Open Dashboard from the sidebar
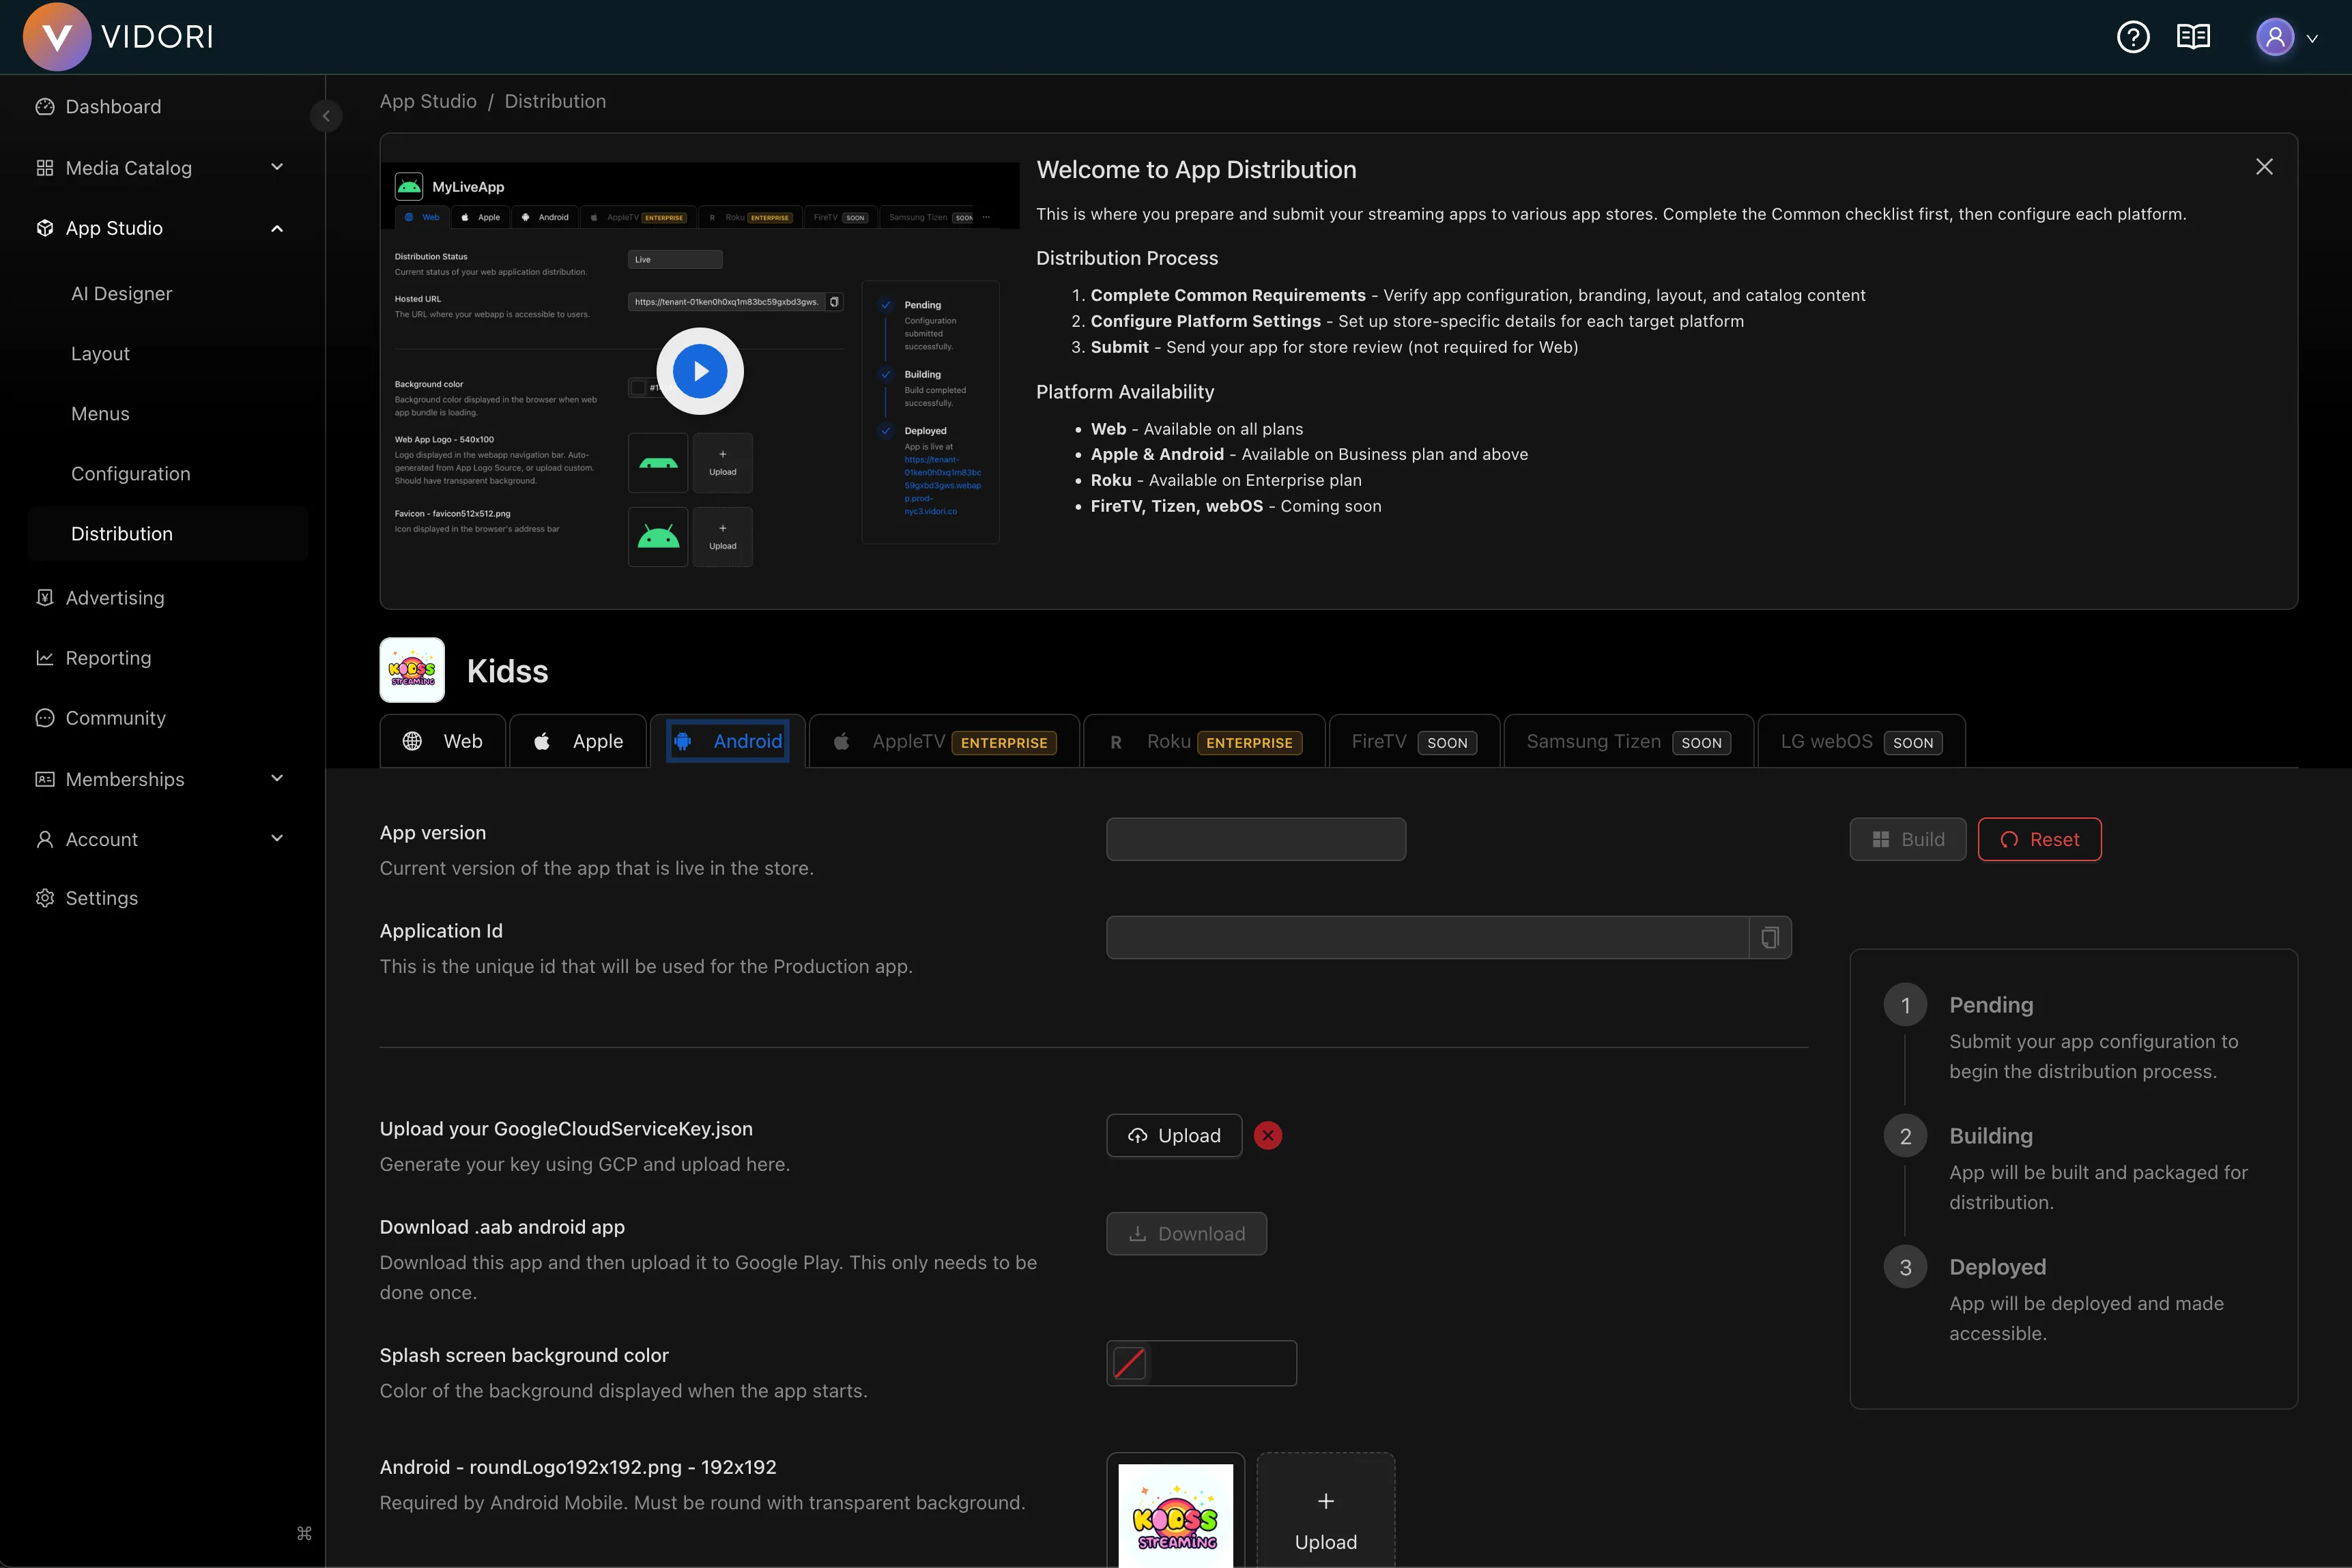This screenshot has width=2352, height=1568. [112, 106]
